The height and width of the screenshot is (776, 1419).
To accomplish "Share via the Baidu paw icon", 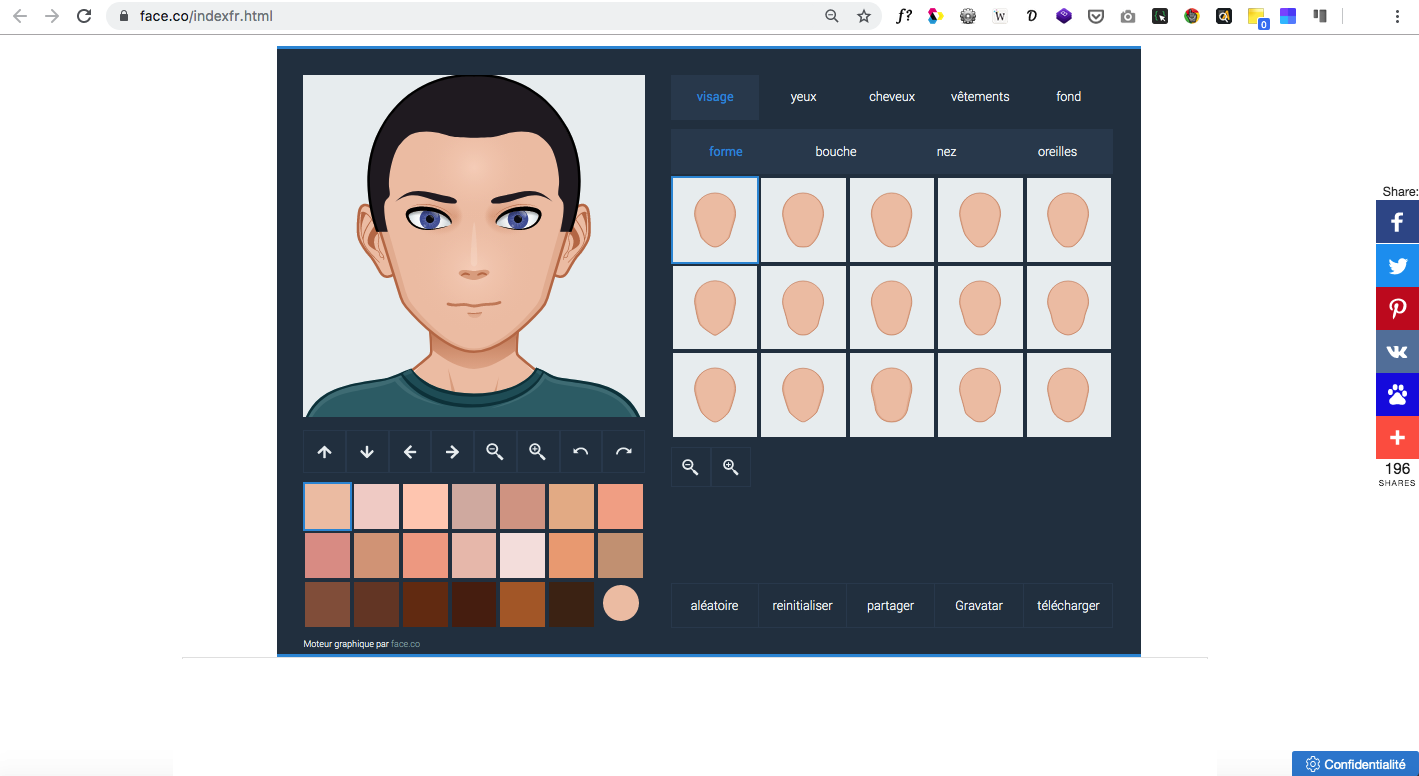I will (x=1397, y=394).
